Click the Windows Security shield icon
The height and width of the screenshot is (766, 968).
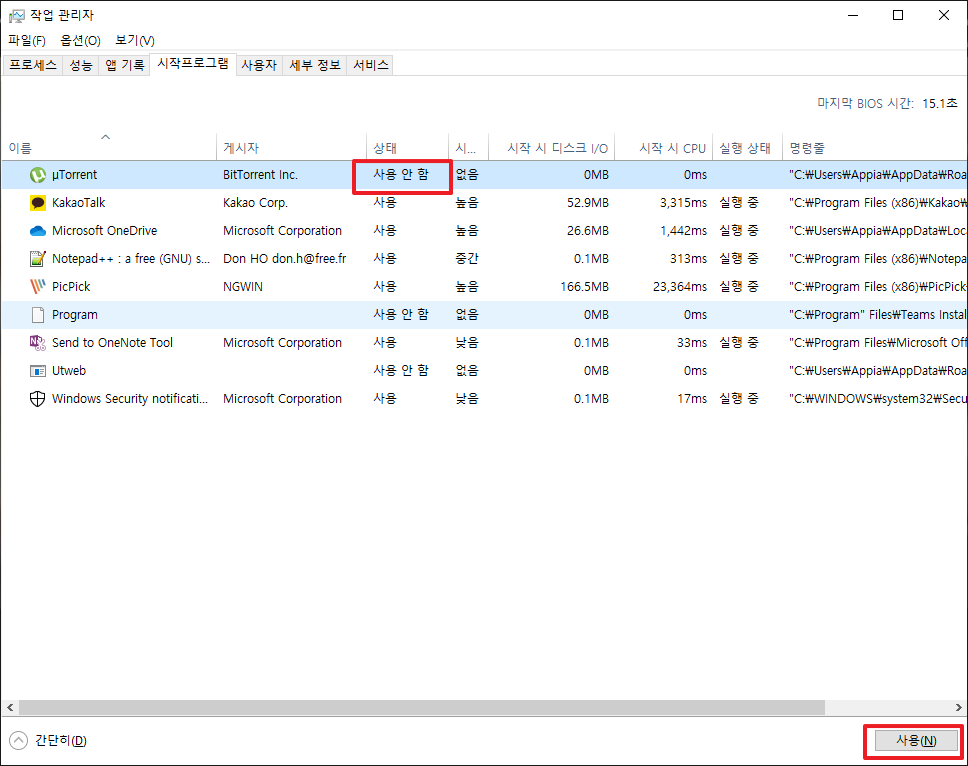38,399
